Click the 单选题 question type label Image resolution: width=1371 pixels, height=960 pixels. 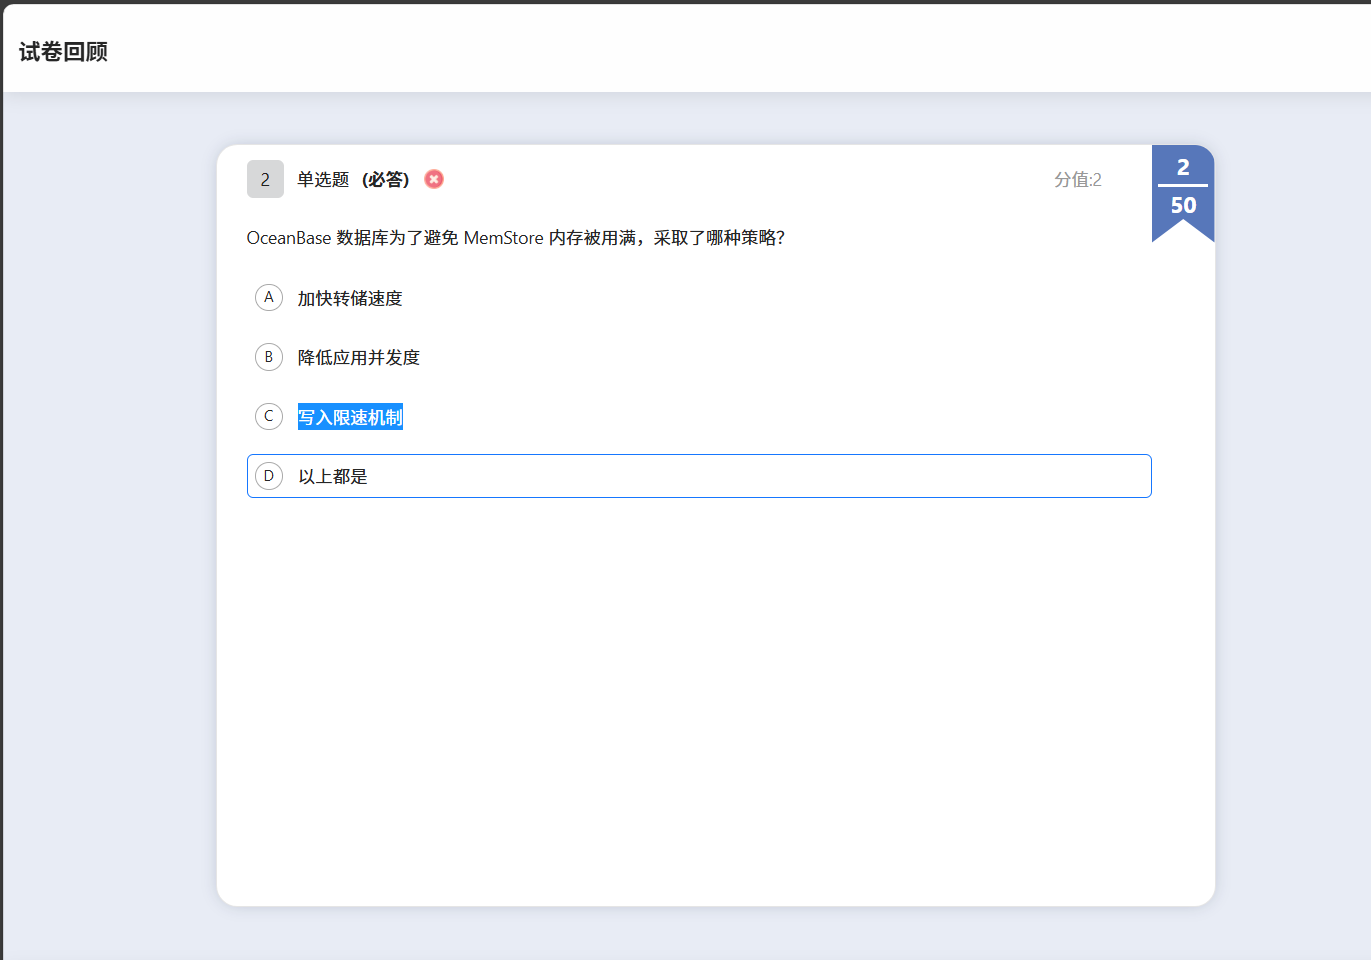323,180
